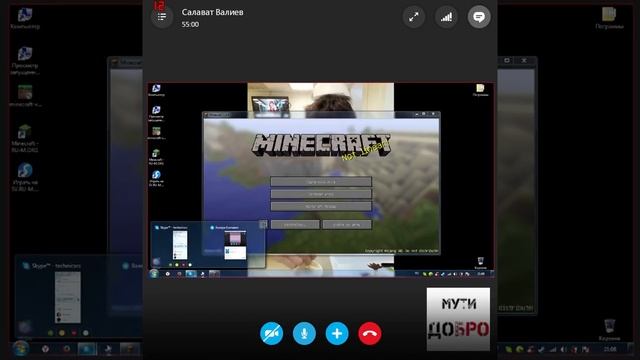Mute the microphone in the call
The width and height of the screenshot is (640, 360).
click(x=304, y=333)
